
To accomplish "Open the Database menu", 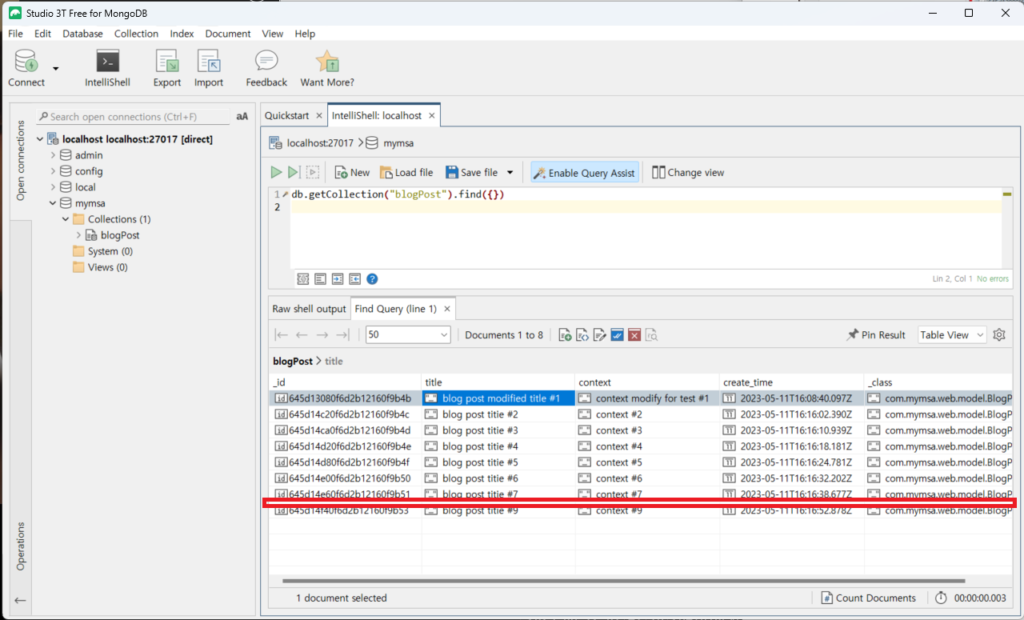I will (x=82, y=33).
